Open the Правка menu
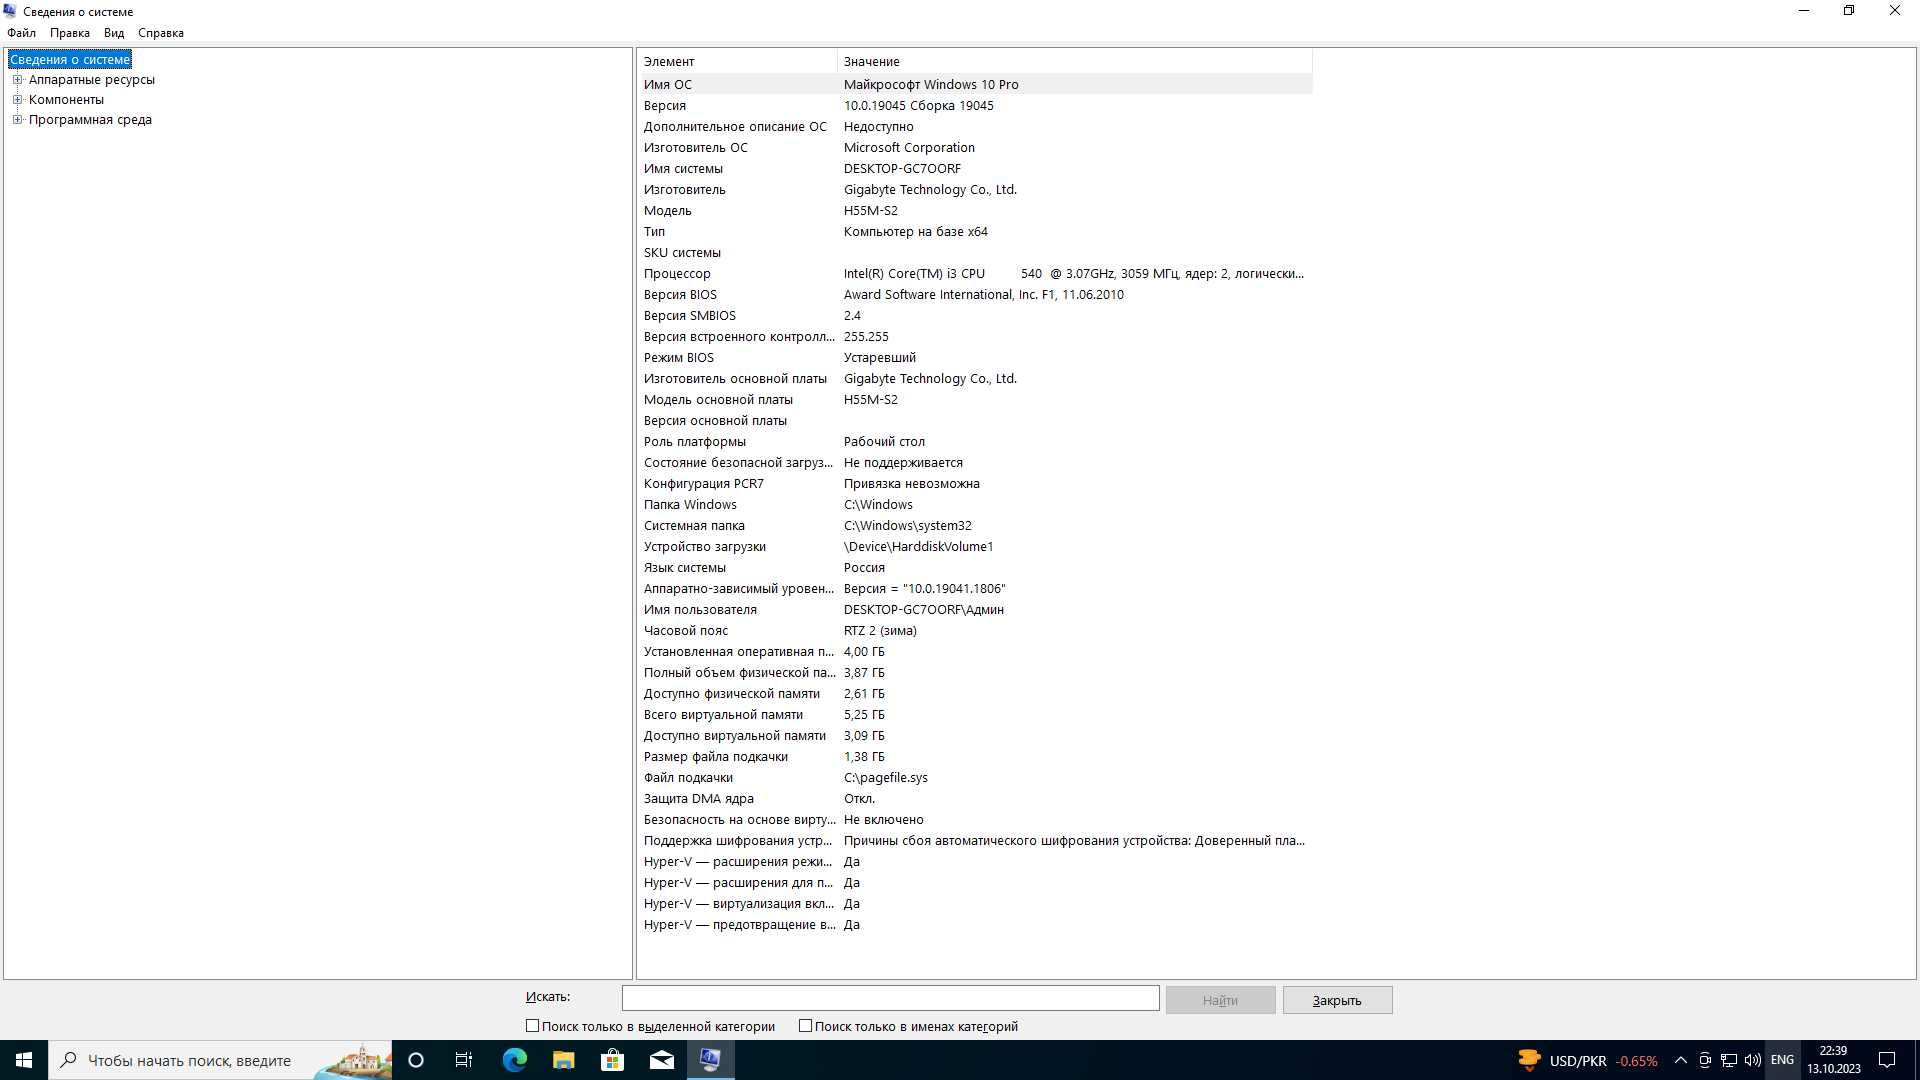This screenshot has height=1080, width=1920. (x=70, y=33)
